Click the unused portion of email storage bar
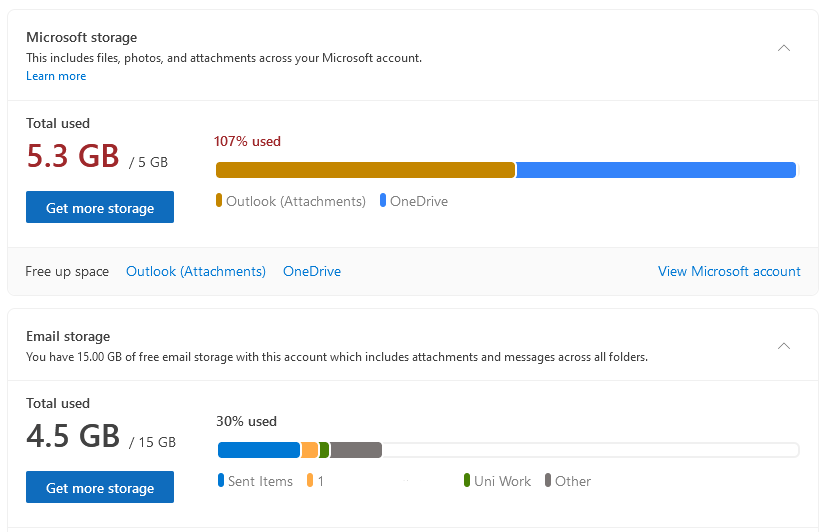 point(590,450)
